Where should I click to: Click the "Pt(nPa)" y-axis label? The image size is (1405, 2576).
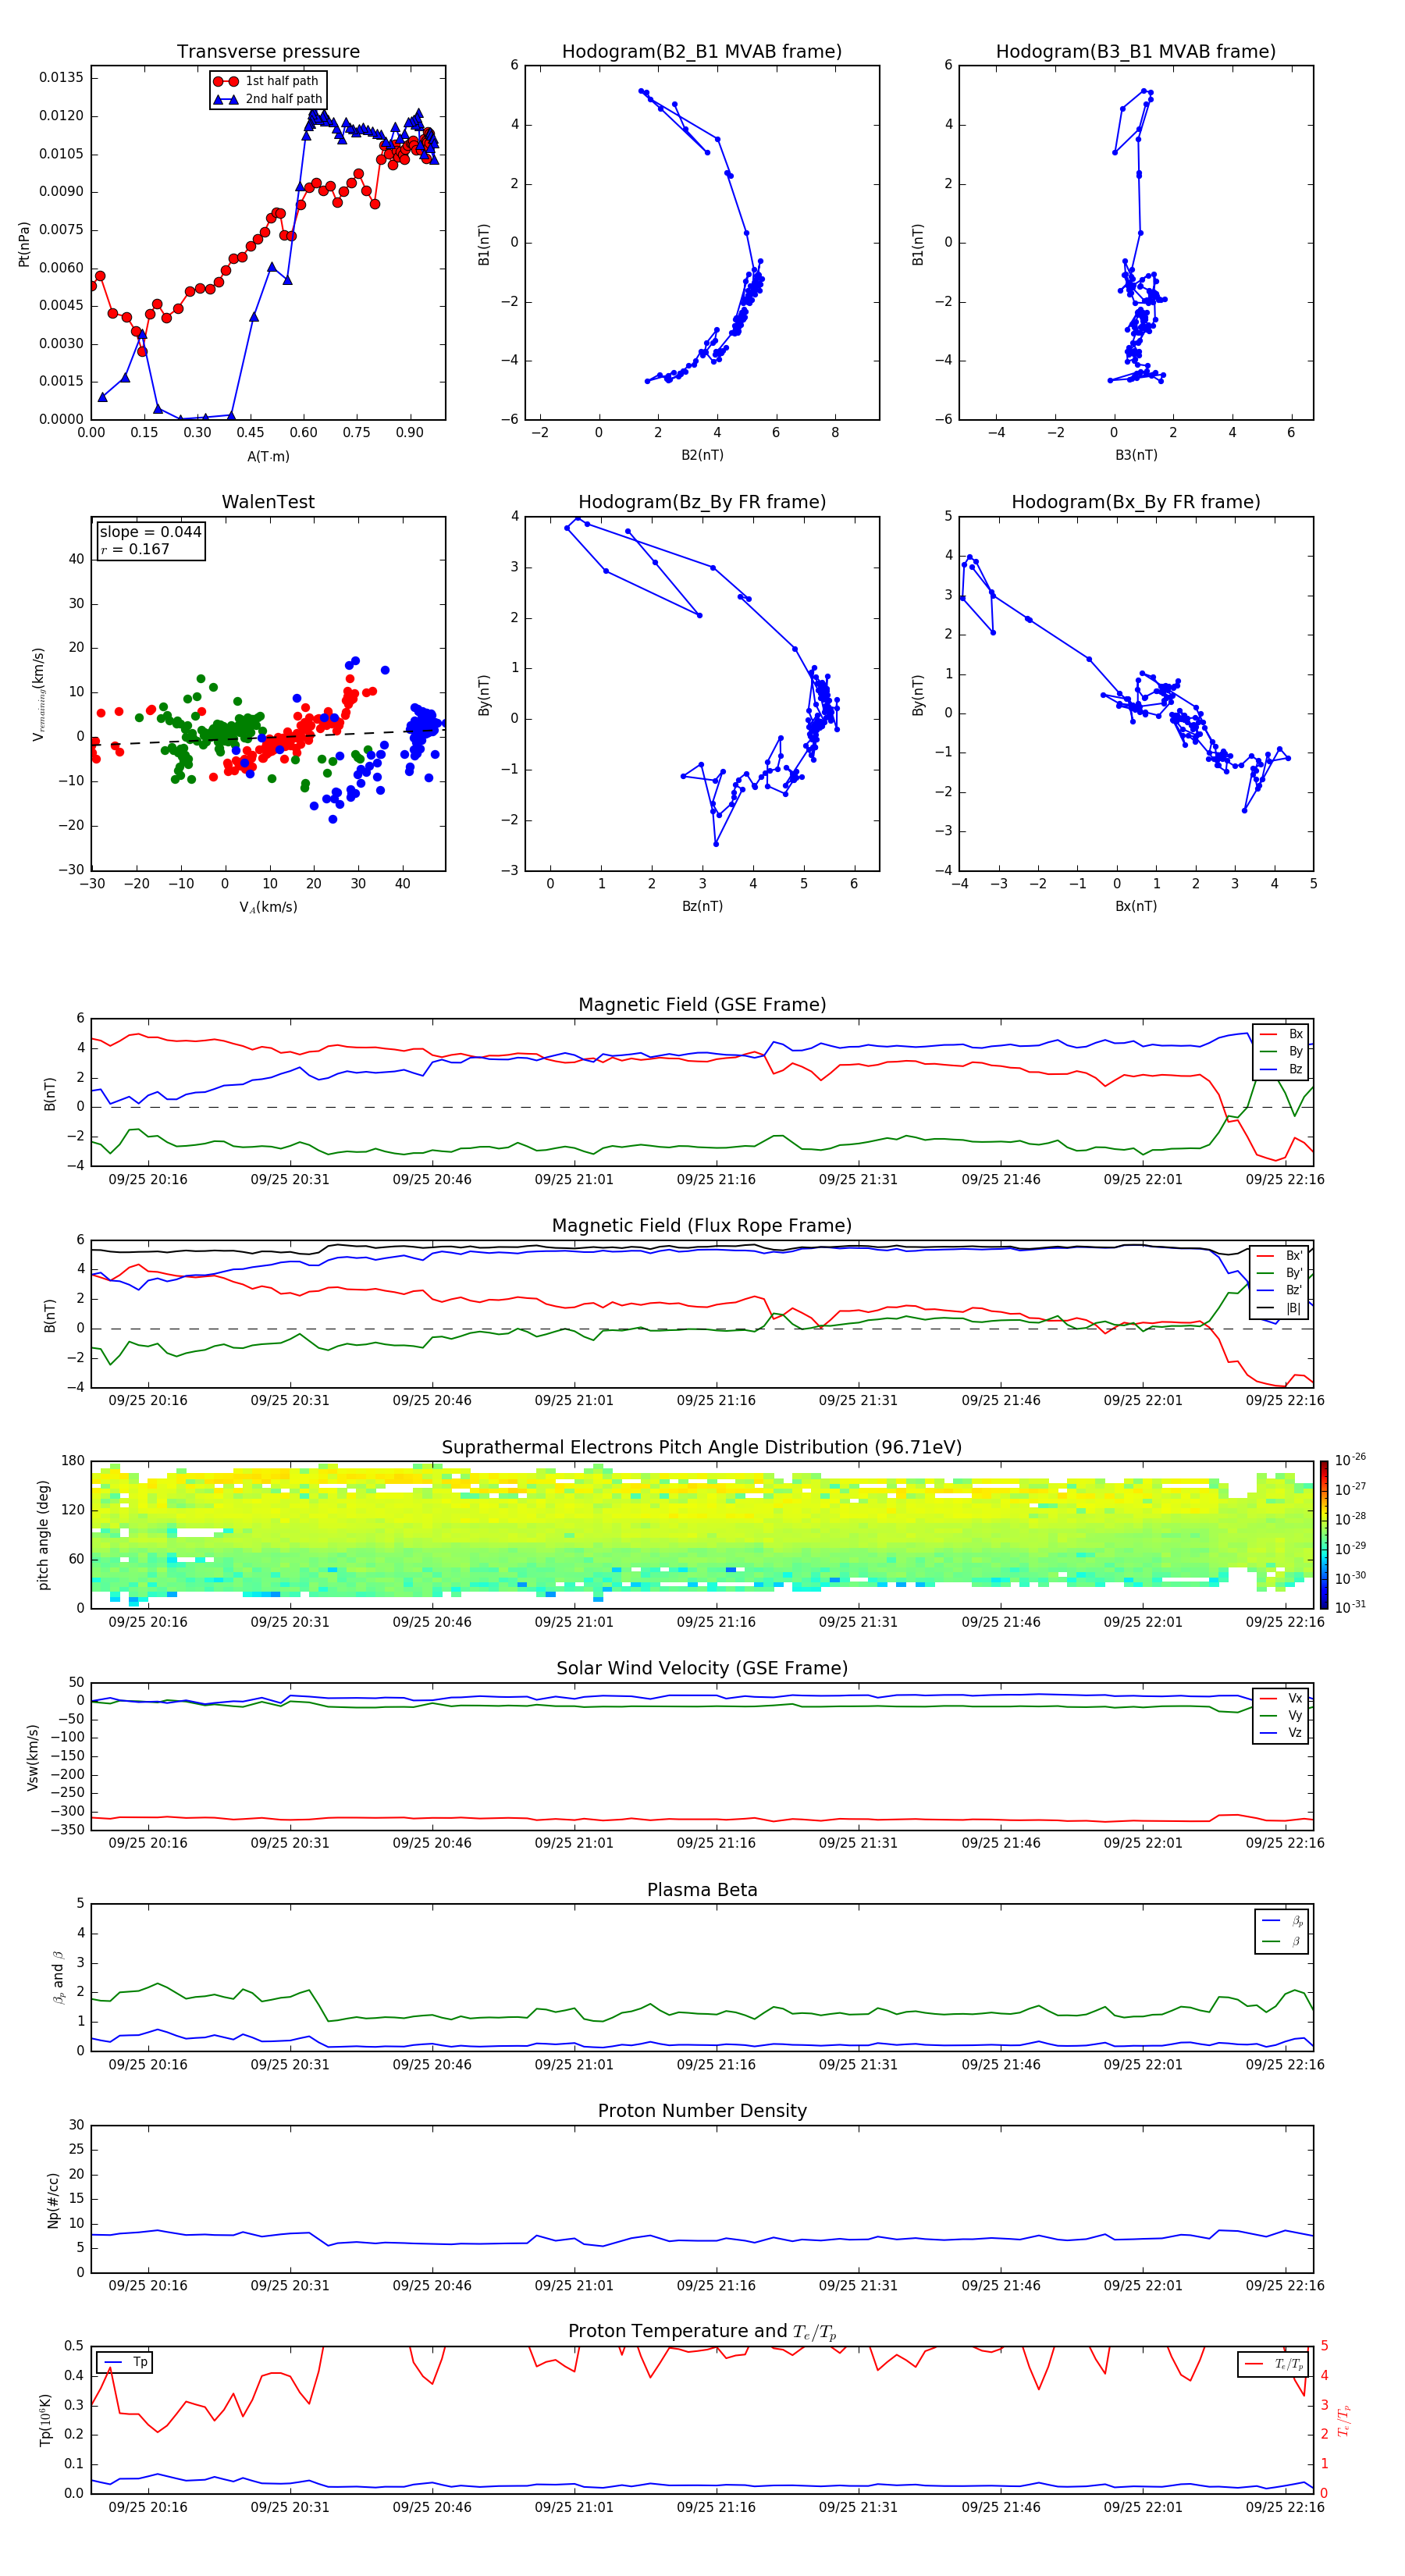(x=24, y=243)
